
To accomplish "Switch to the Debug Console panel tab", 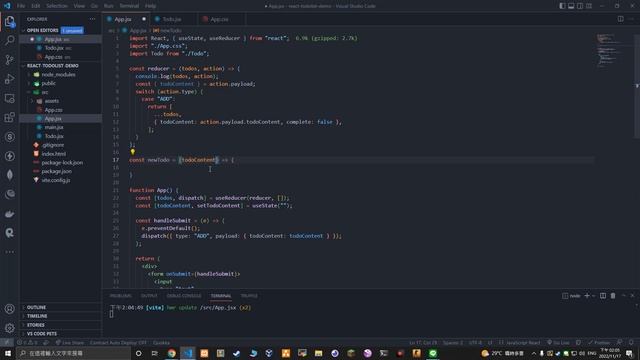I will [184, 296].
